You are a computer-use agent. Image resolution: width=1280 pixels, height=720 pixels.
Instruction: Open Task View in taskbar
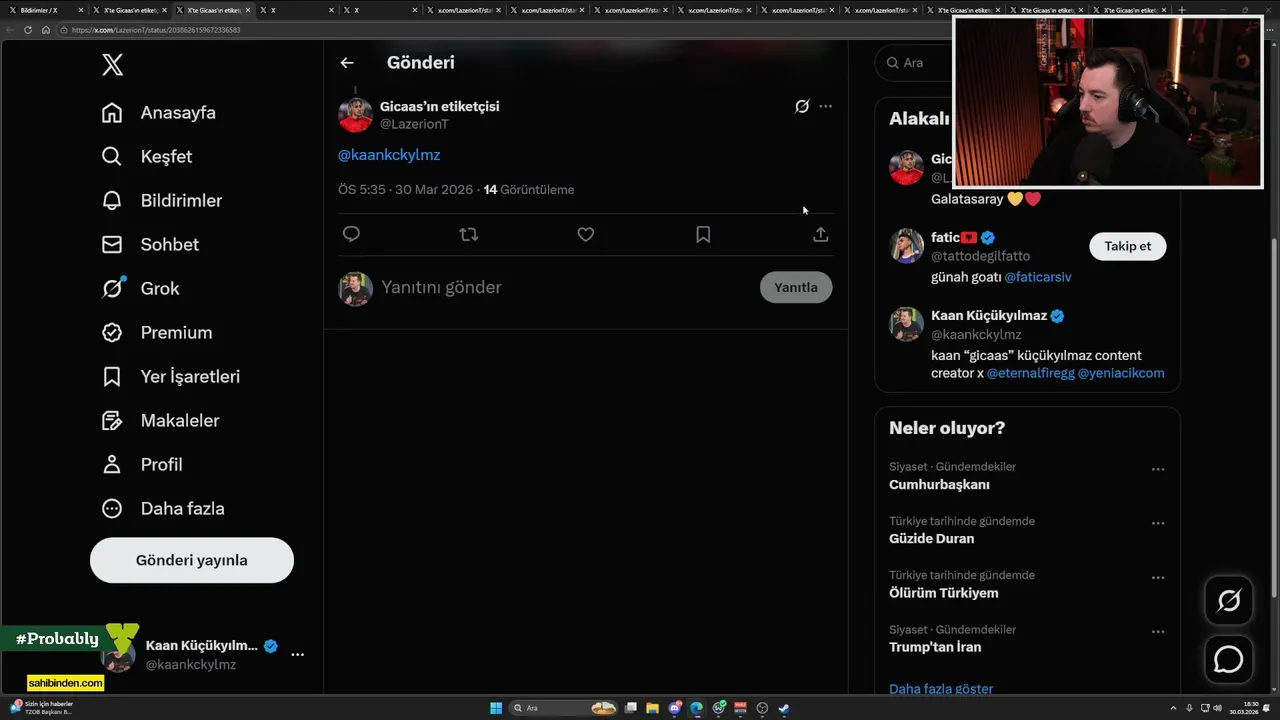tap(630, 708)
